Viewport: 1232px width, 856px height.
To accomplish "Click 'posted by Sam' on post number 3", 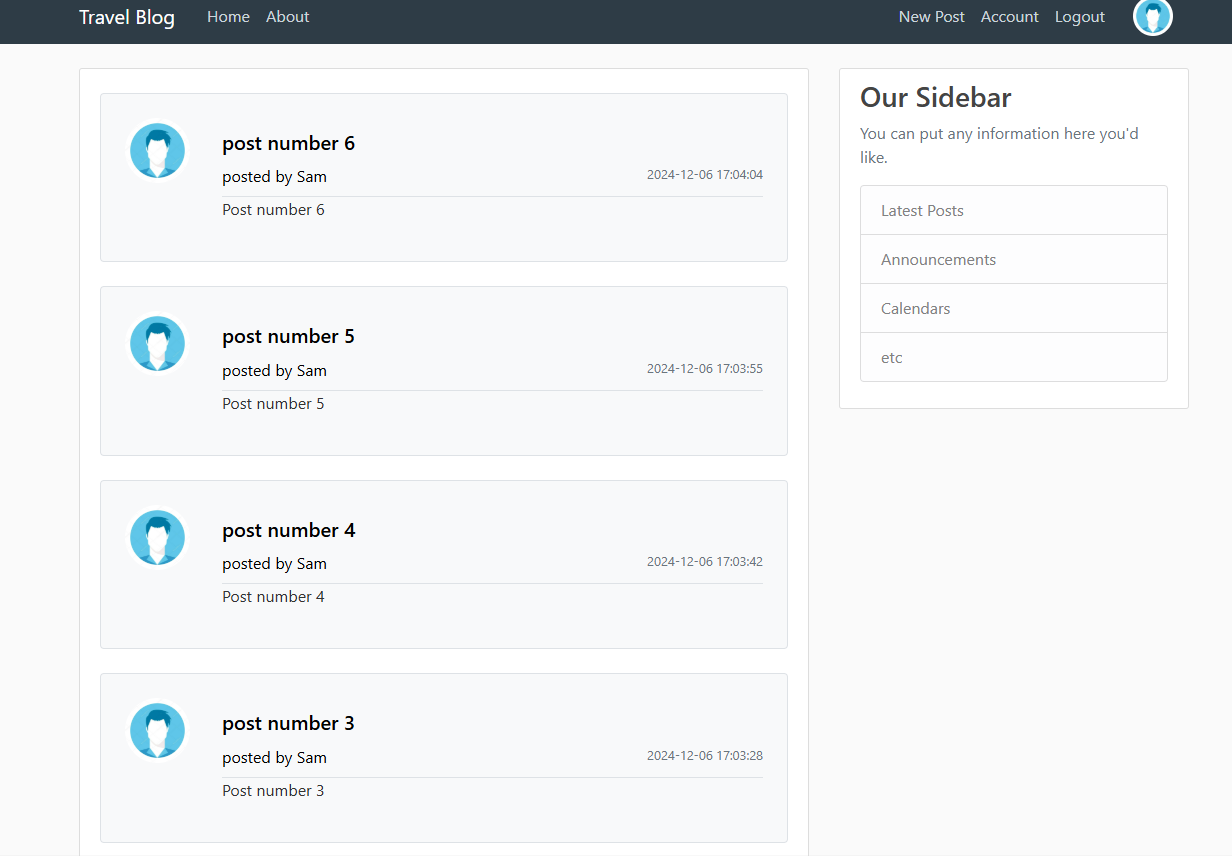I will click(x=274, y=758).
